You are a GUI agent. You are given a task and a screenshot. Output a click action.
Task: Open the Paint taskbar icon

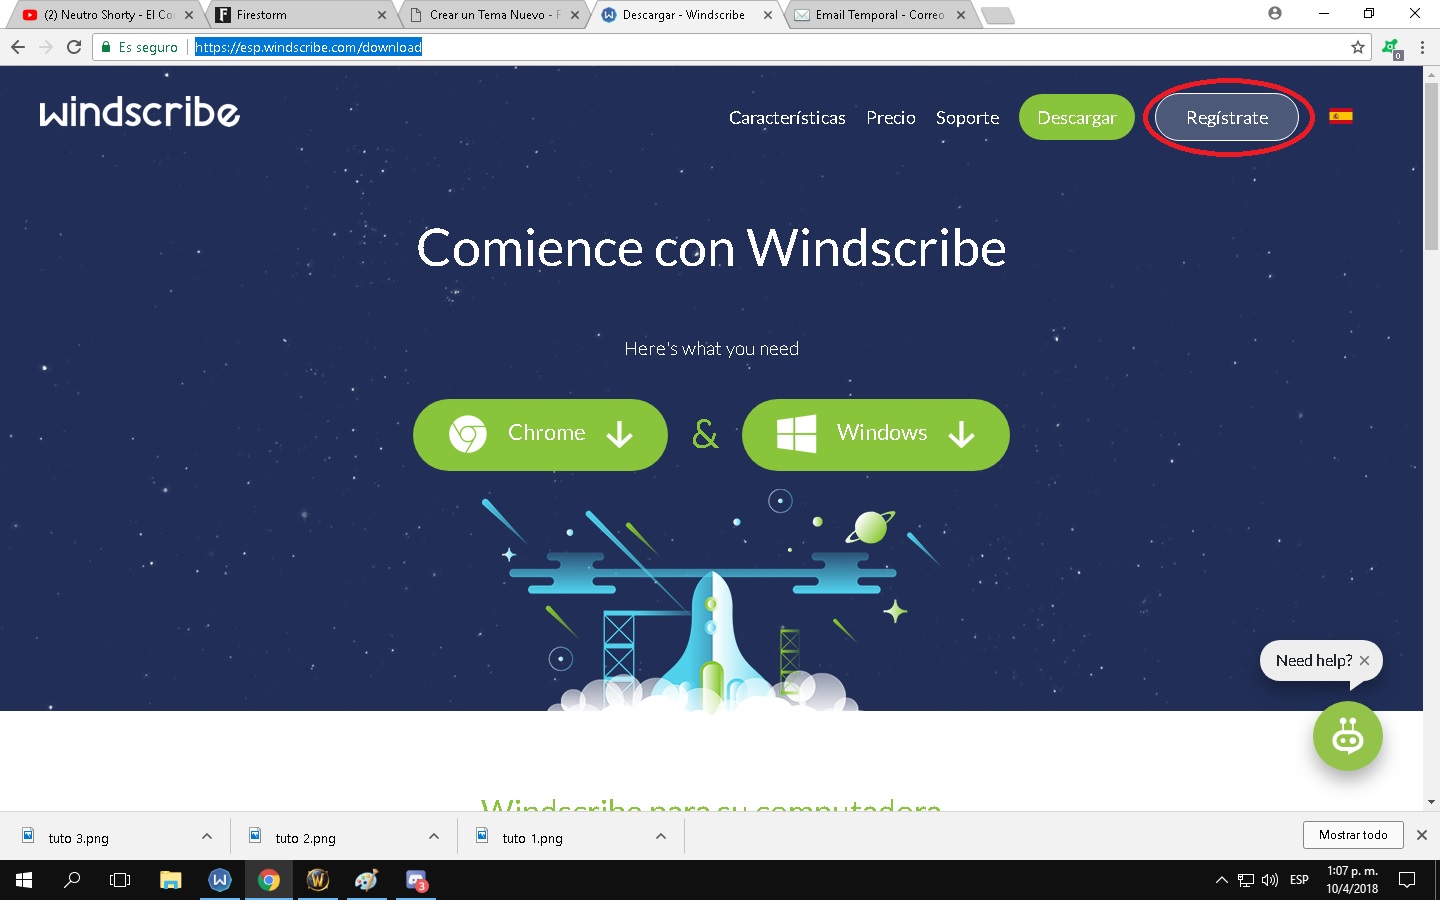367,880
